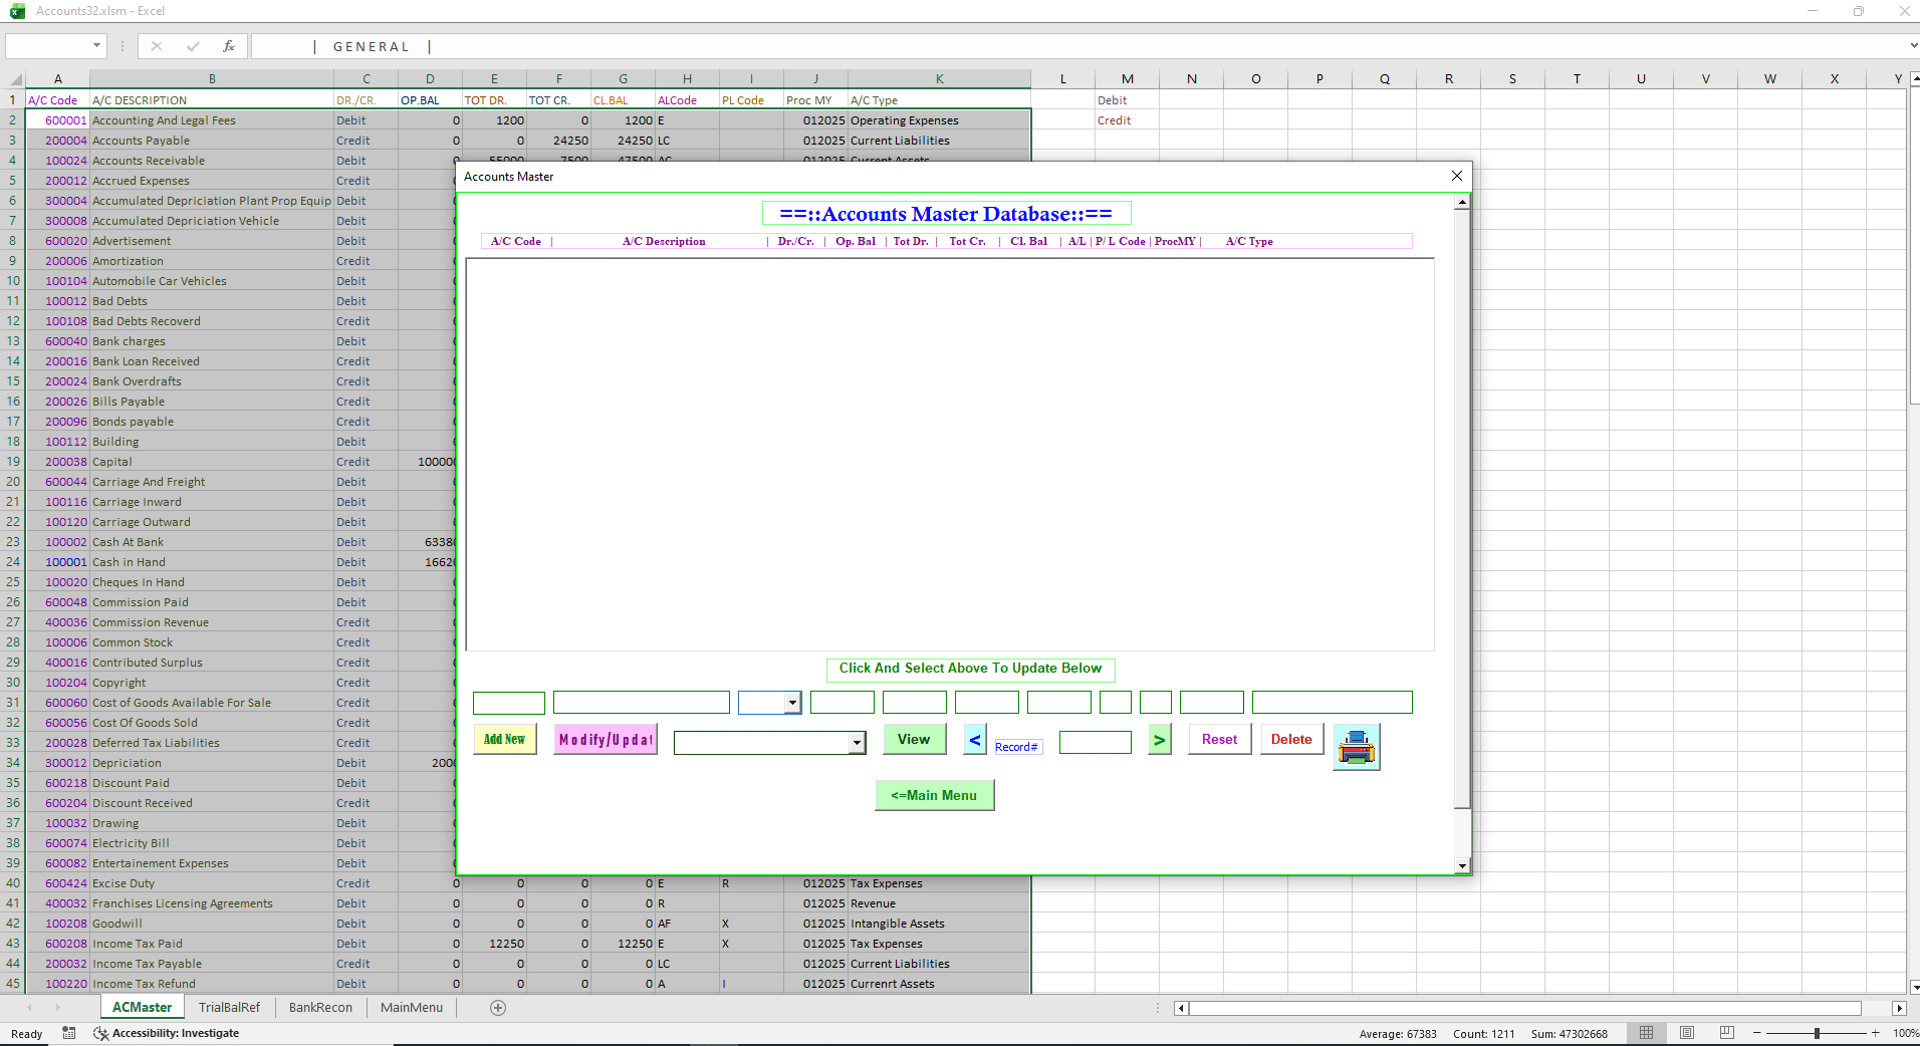This screenshot has width=1920, height=1046.
Task: Click the 'Goodwill' description cell
Action: click(212, 924)
